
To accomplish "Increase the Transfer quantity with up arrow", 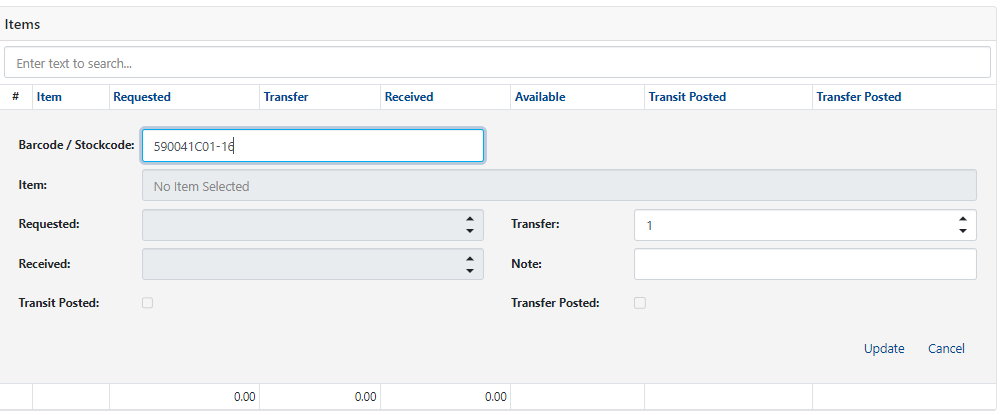I will pyautogui.click(x=962, y=219).
